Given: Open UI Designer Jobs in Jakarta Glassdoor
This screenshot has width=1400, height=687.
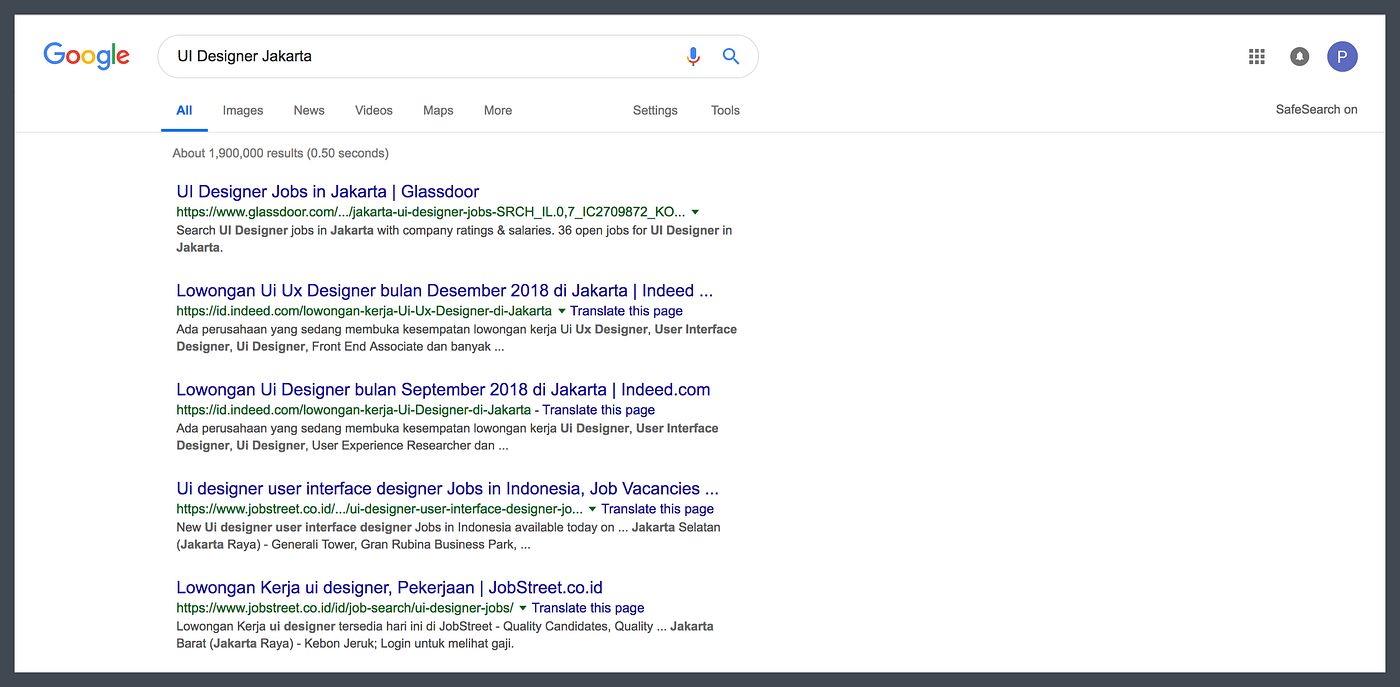Looking at the screenshot, I should [x=328, y=192].
